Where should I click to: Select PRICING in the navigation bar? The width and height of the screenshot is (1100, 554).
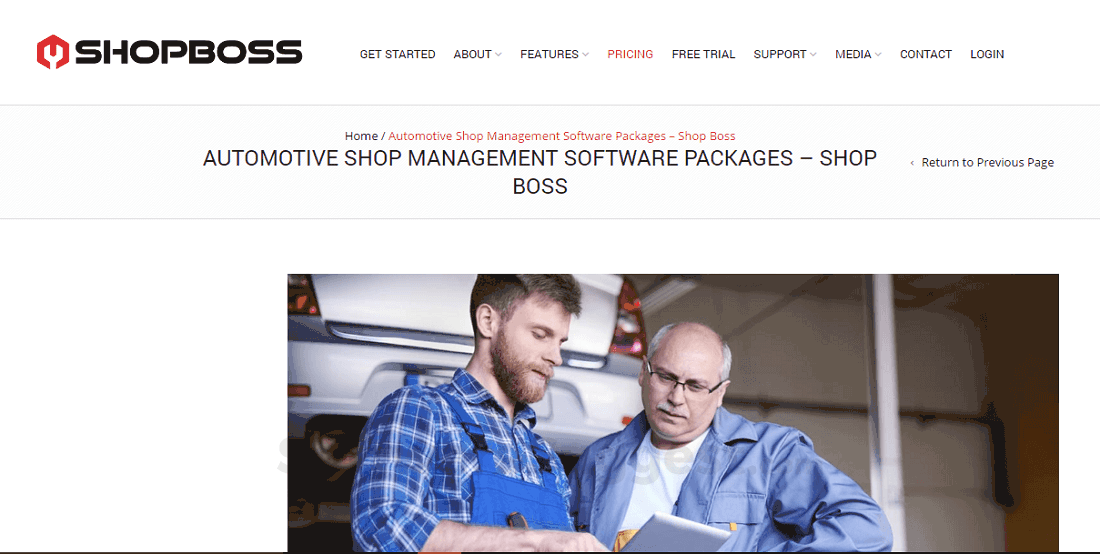[x=630, y=54]
